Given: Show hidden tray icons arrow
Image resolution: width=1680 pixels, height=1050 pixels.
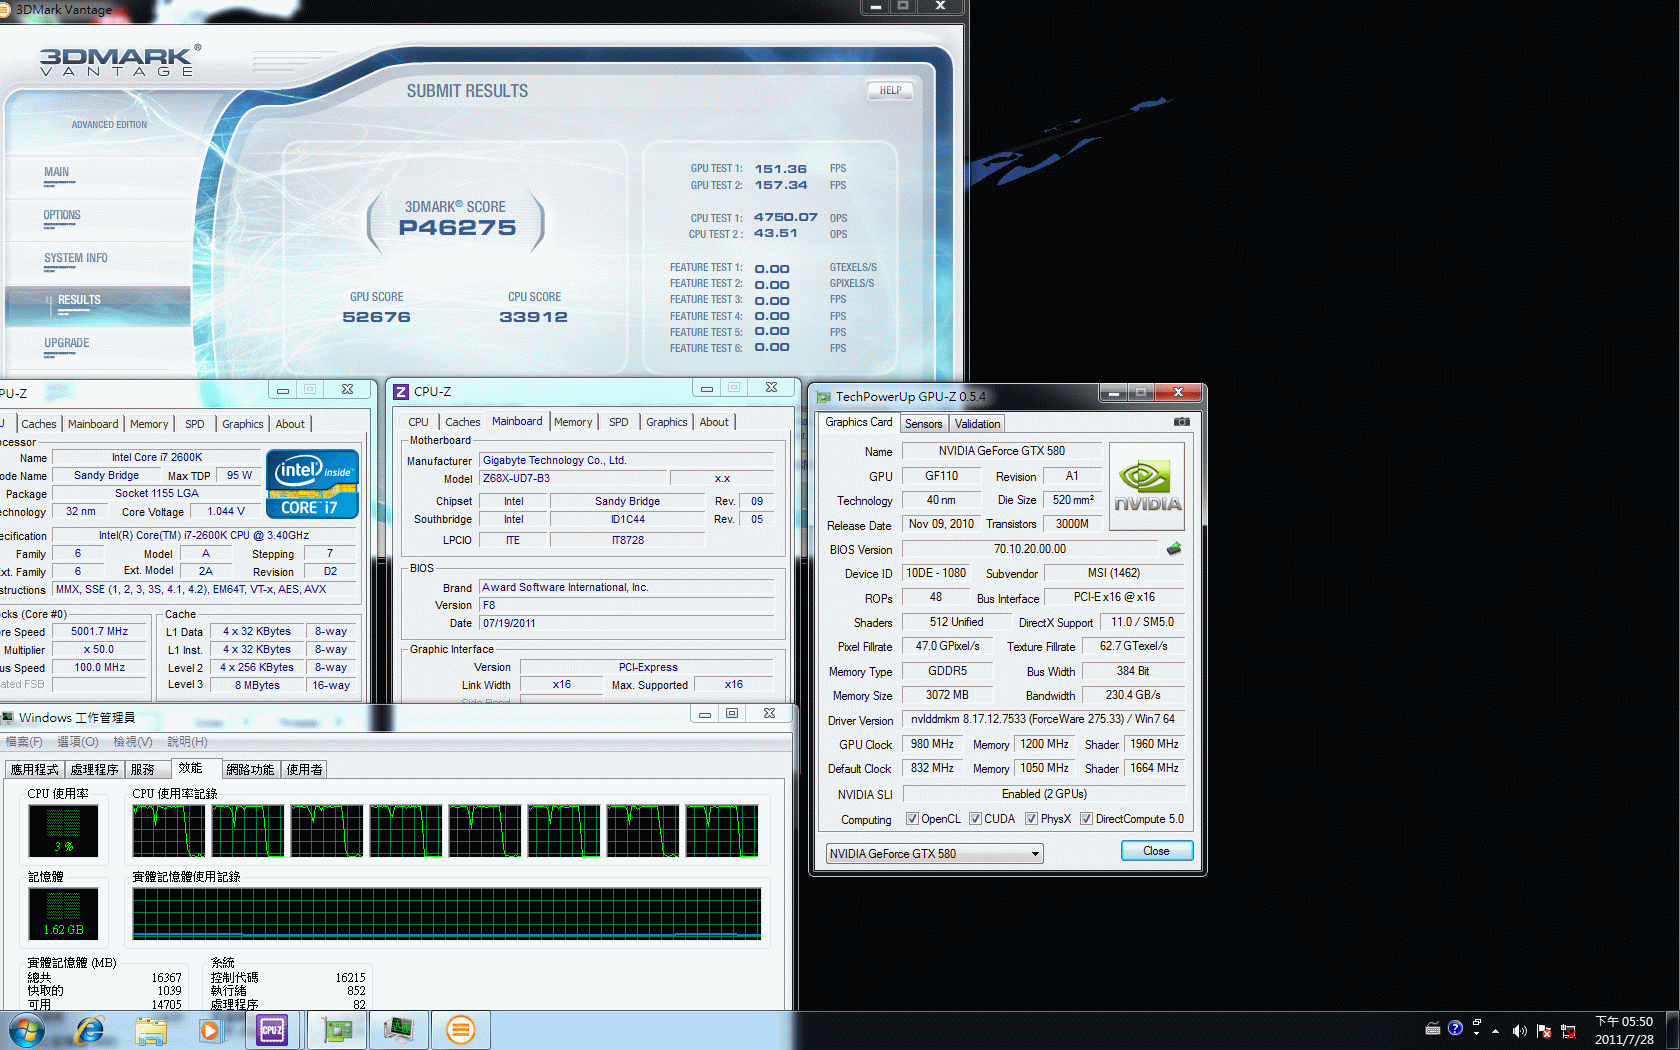Looking at the screenshot, I should point(1495,1030).
